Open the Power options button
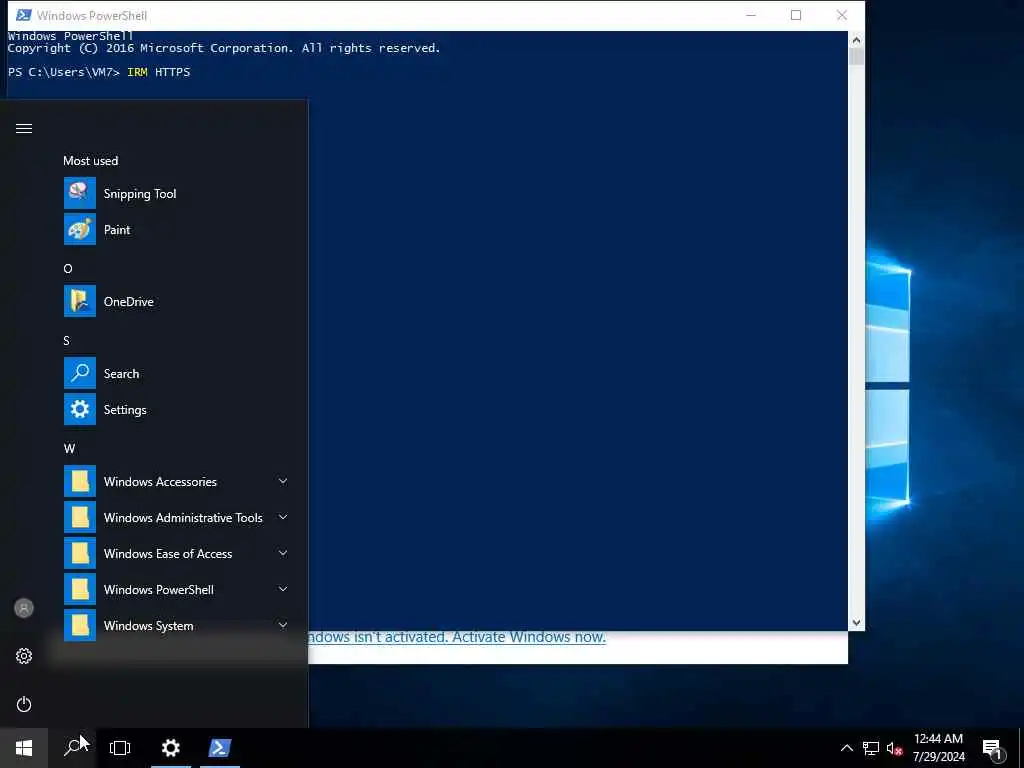 pos(24,704)
